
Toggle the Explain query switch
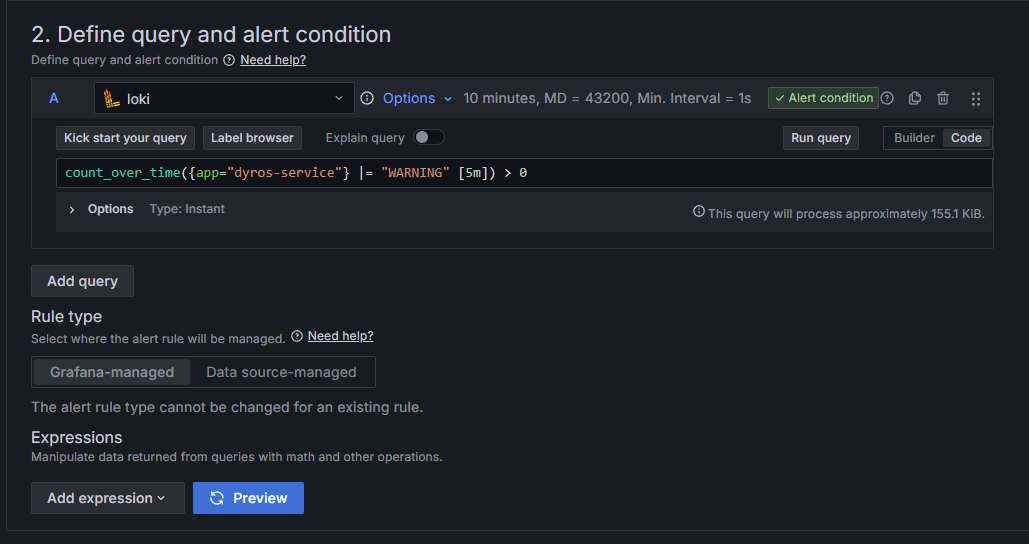click(x=429, y=137)
